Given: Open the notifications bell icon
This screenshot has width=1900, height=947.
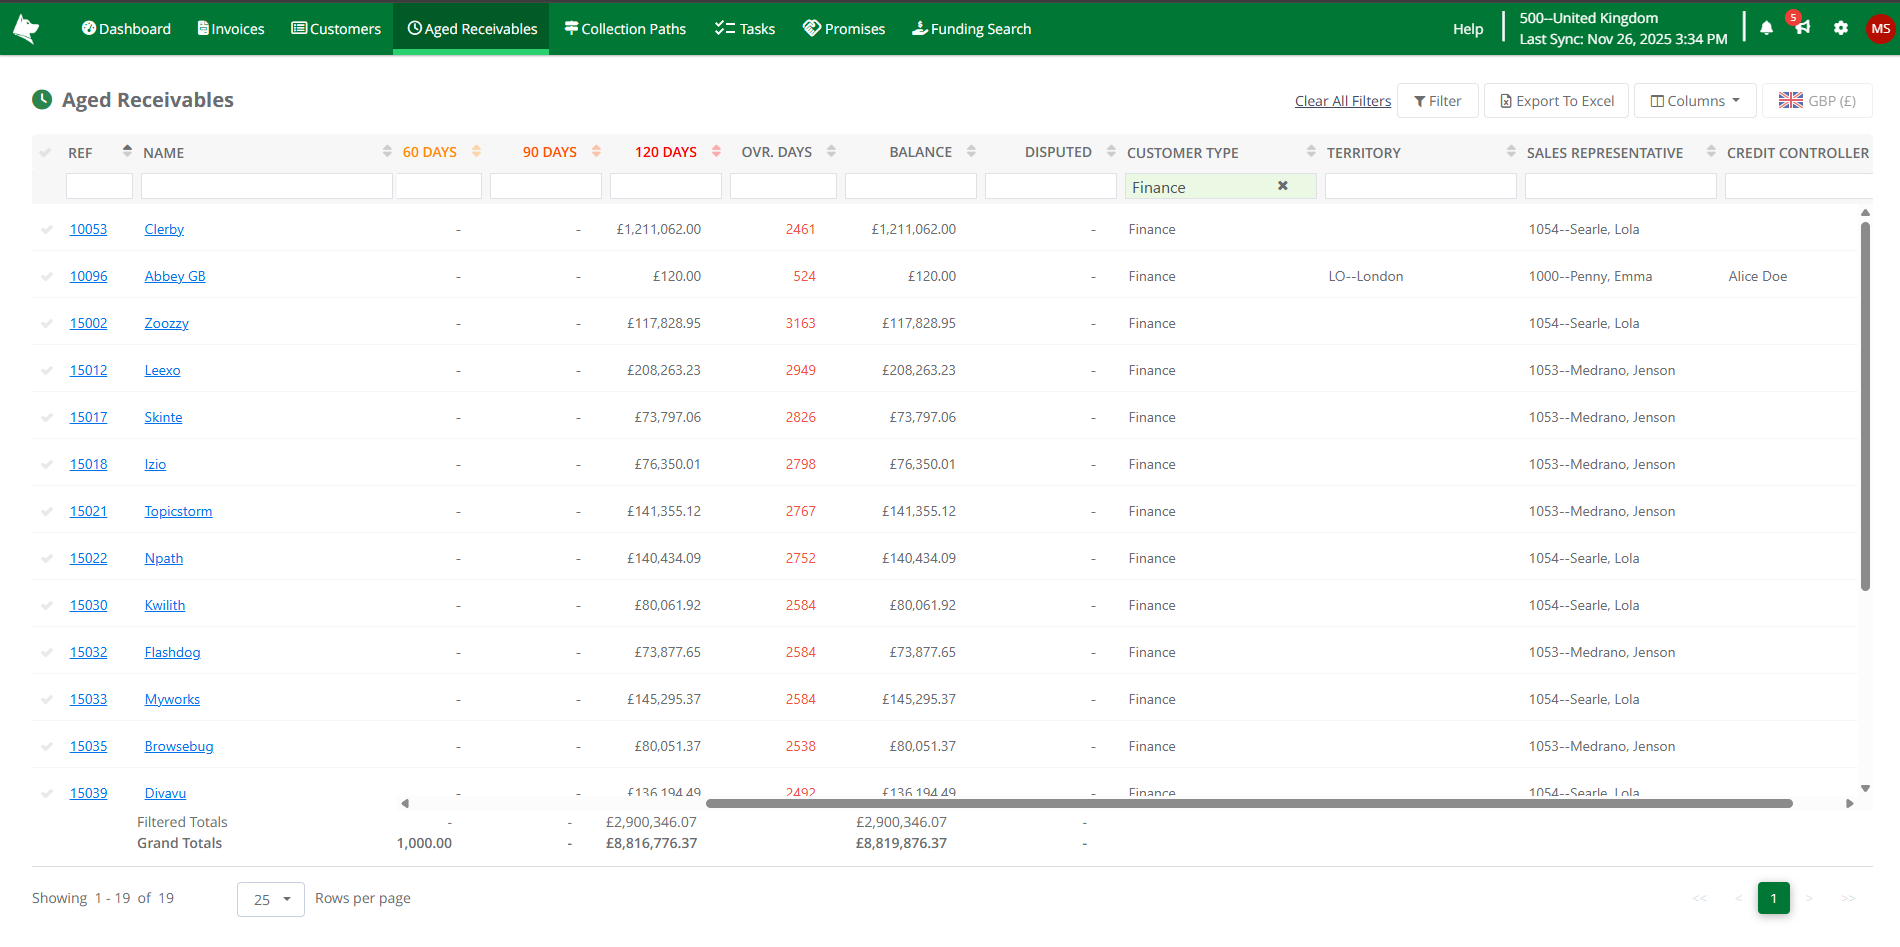Looking at the screenshot, I should 1765,28.
